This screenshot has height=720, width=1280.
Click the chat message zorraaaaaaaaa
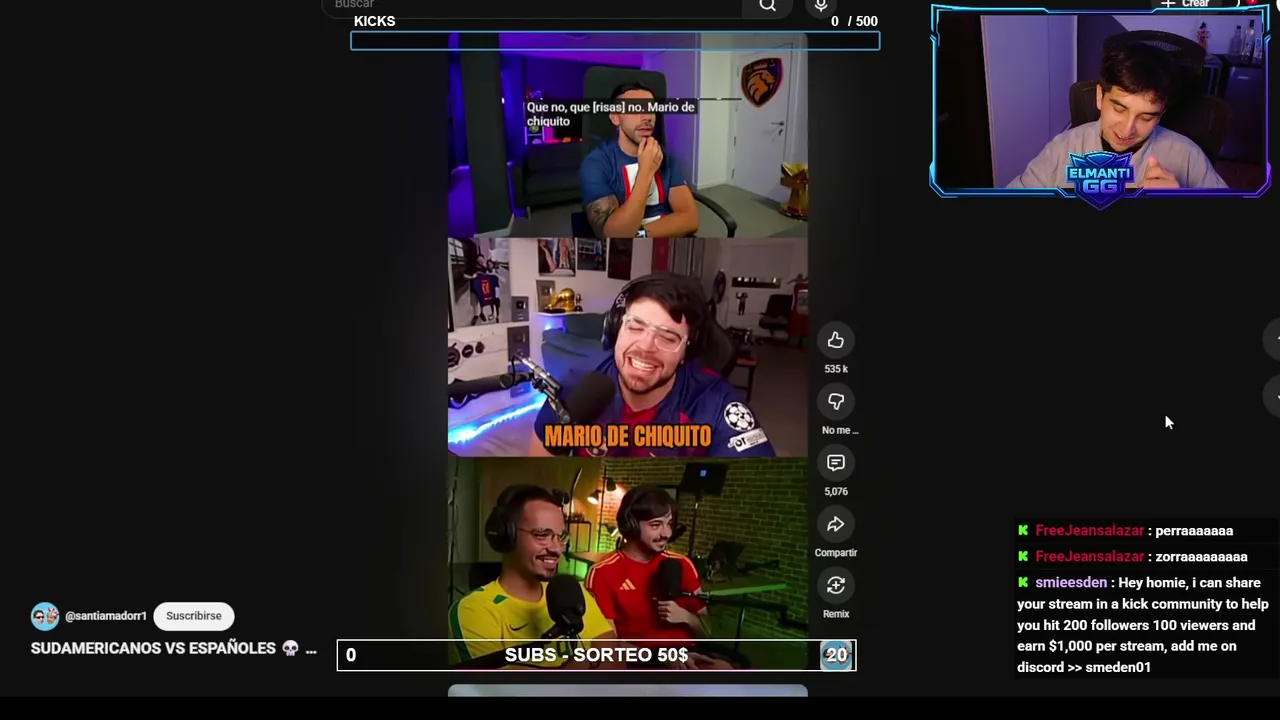pos(1201,557)
